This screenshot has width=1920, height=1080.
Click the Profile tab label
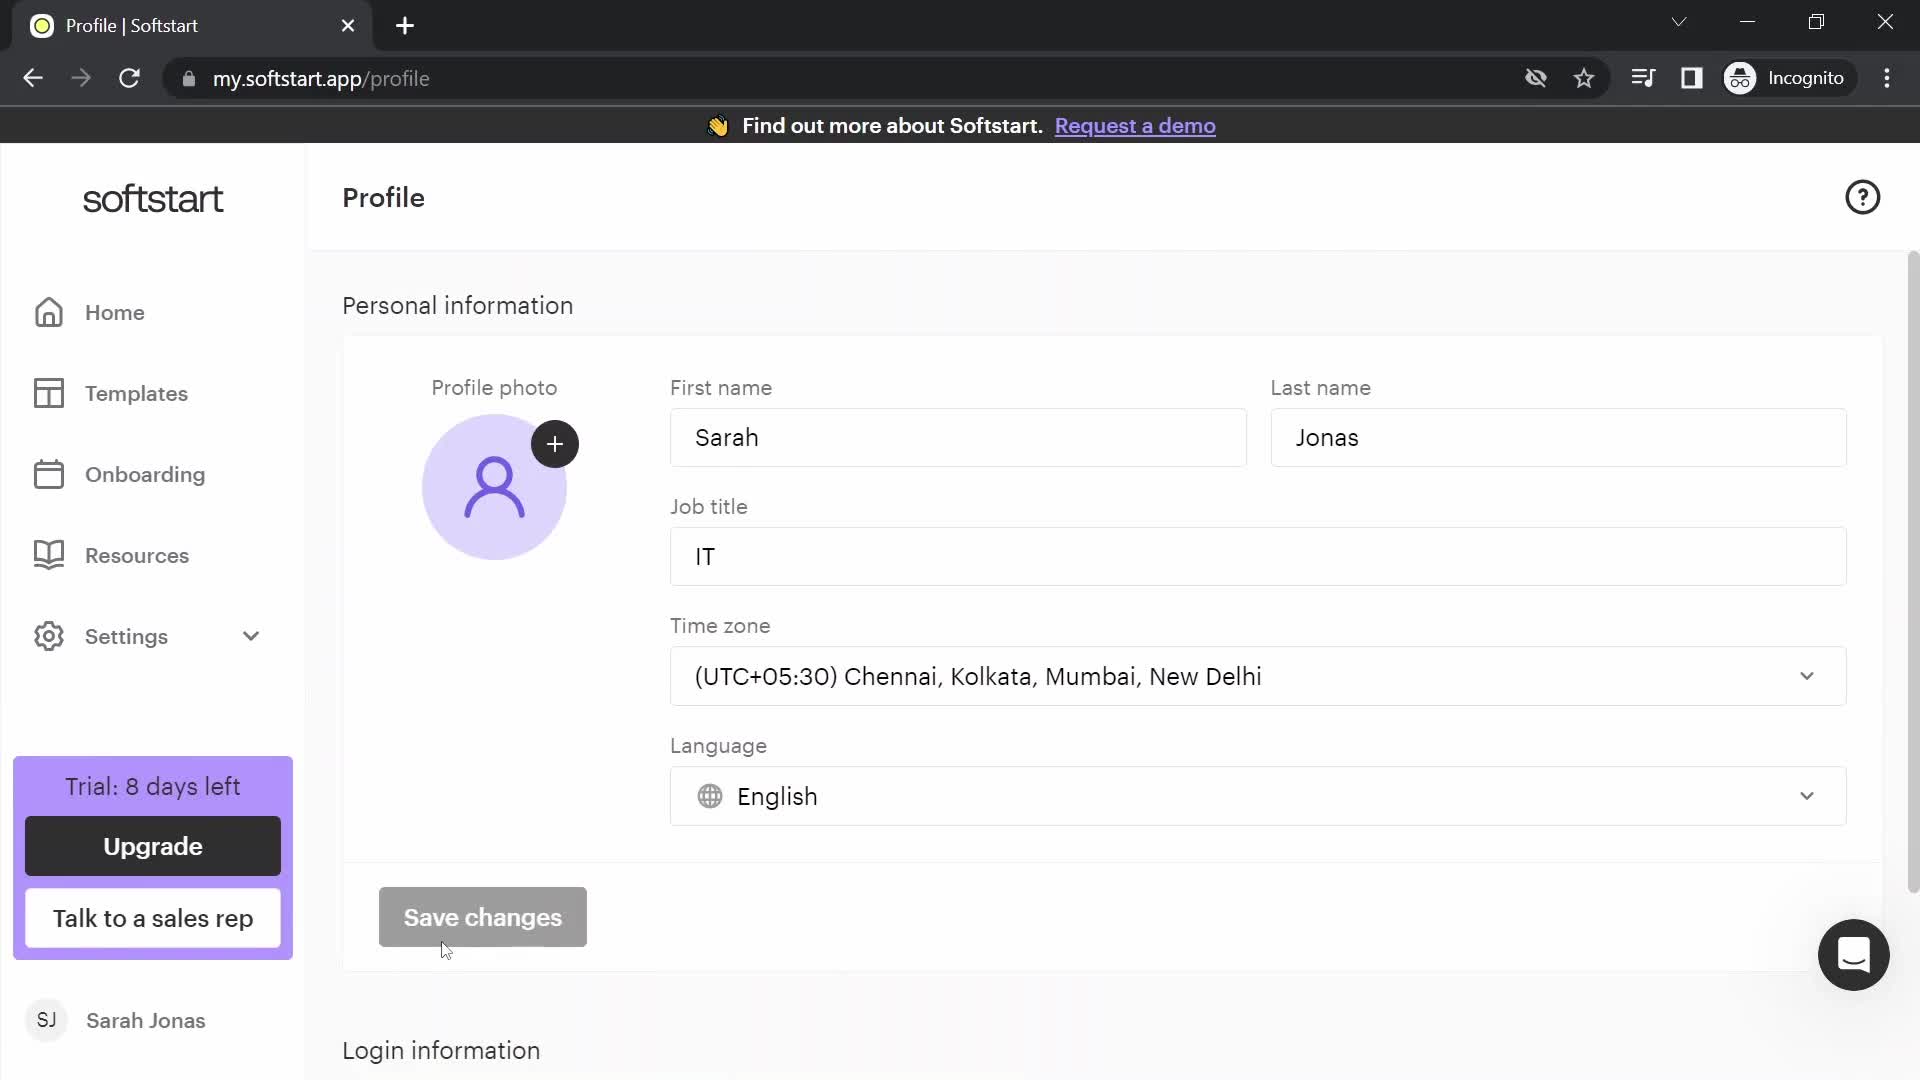click(x=132, y=25)
